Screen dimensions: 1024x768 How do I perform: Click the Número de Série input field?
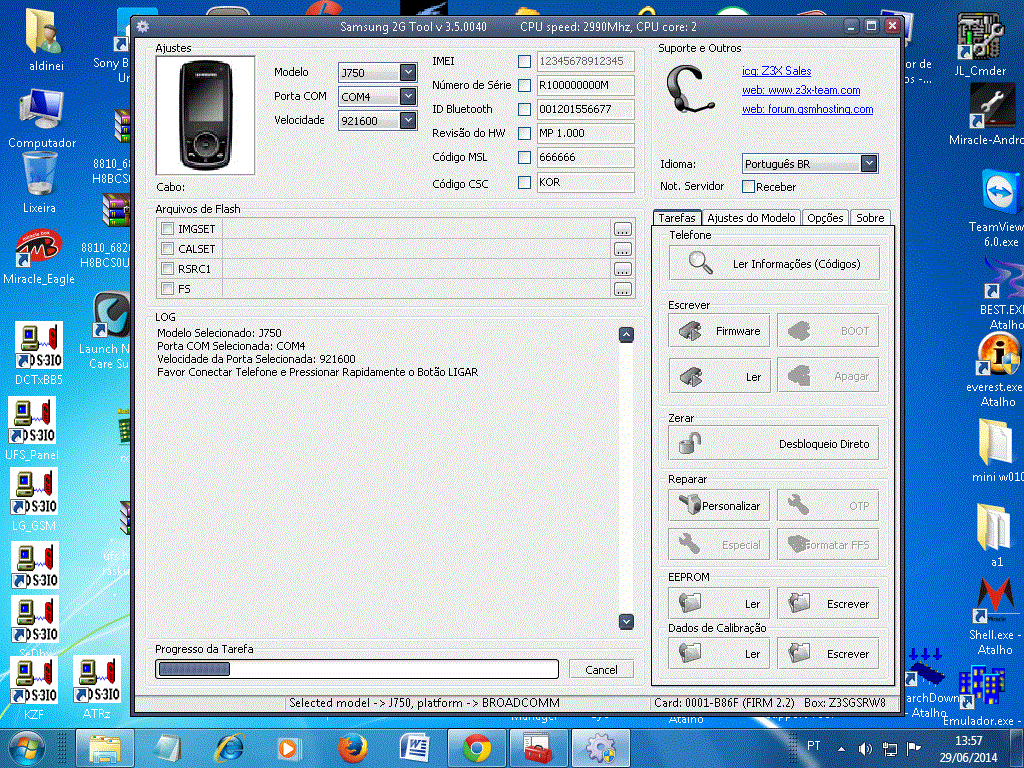point(585,85)
